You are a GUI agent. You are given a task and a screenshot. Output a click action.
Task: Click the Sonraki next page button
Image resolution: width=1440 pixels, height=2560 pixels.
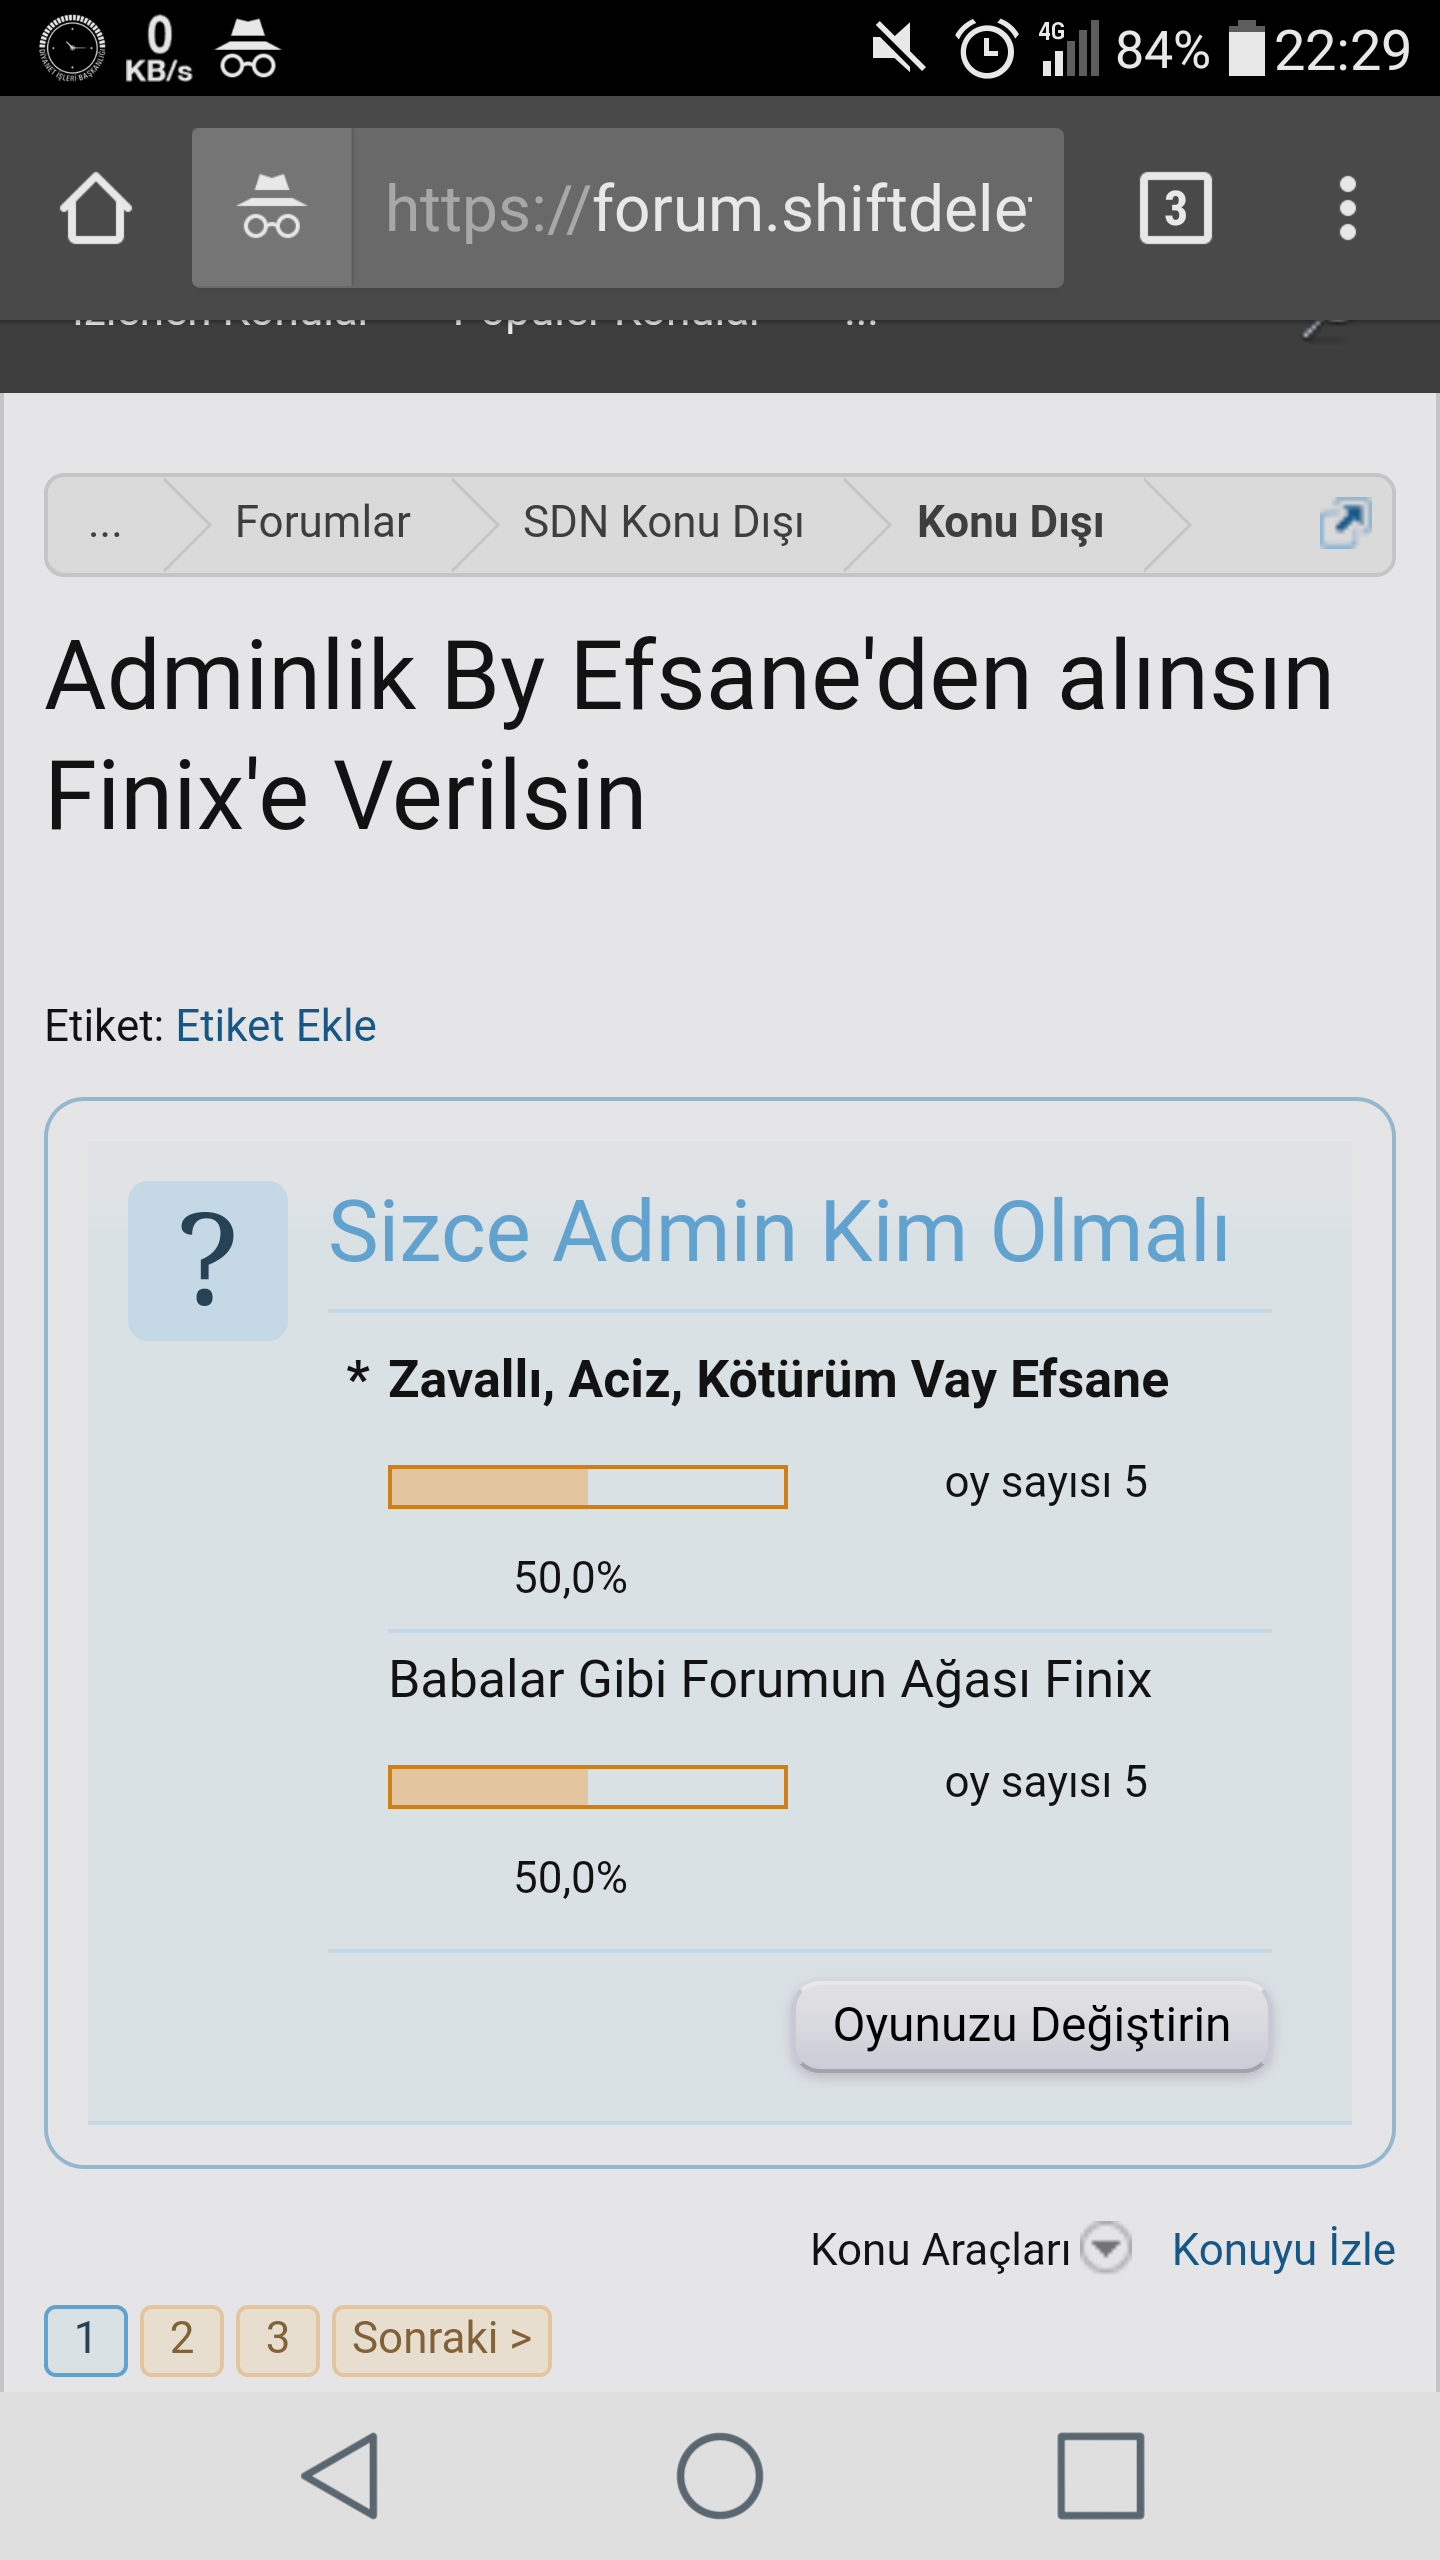click(x=441, y=2339)
